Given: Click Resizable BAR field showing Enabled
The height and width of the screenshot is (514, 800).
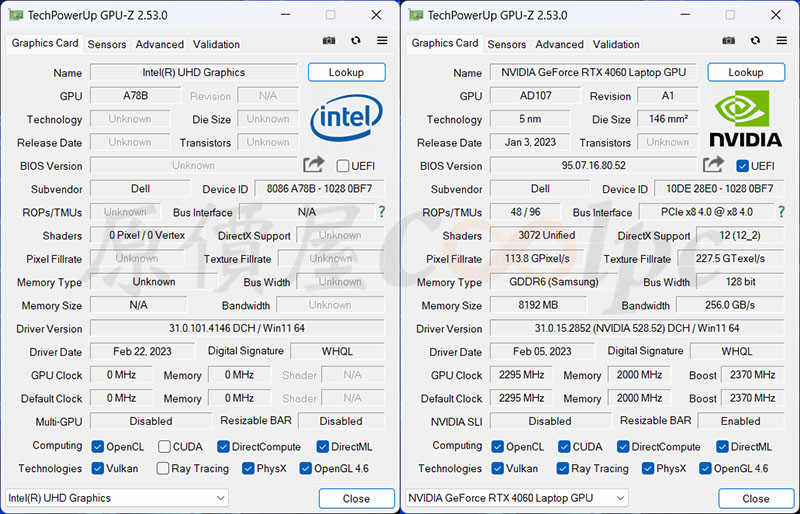Looking at the screenshot, I should pyautogui.click(x=741, y=421).
